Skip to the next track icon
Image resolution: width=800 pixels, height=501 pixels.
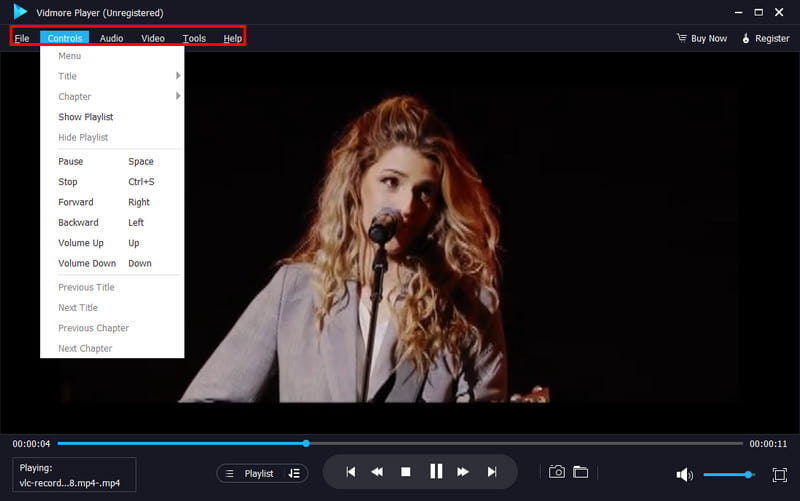point(492,472)
